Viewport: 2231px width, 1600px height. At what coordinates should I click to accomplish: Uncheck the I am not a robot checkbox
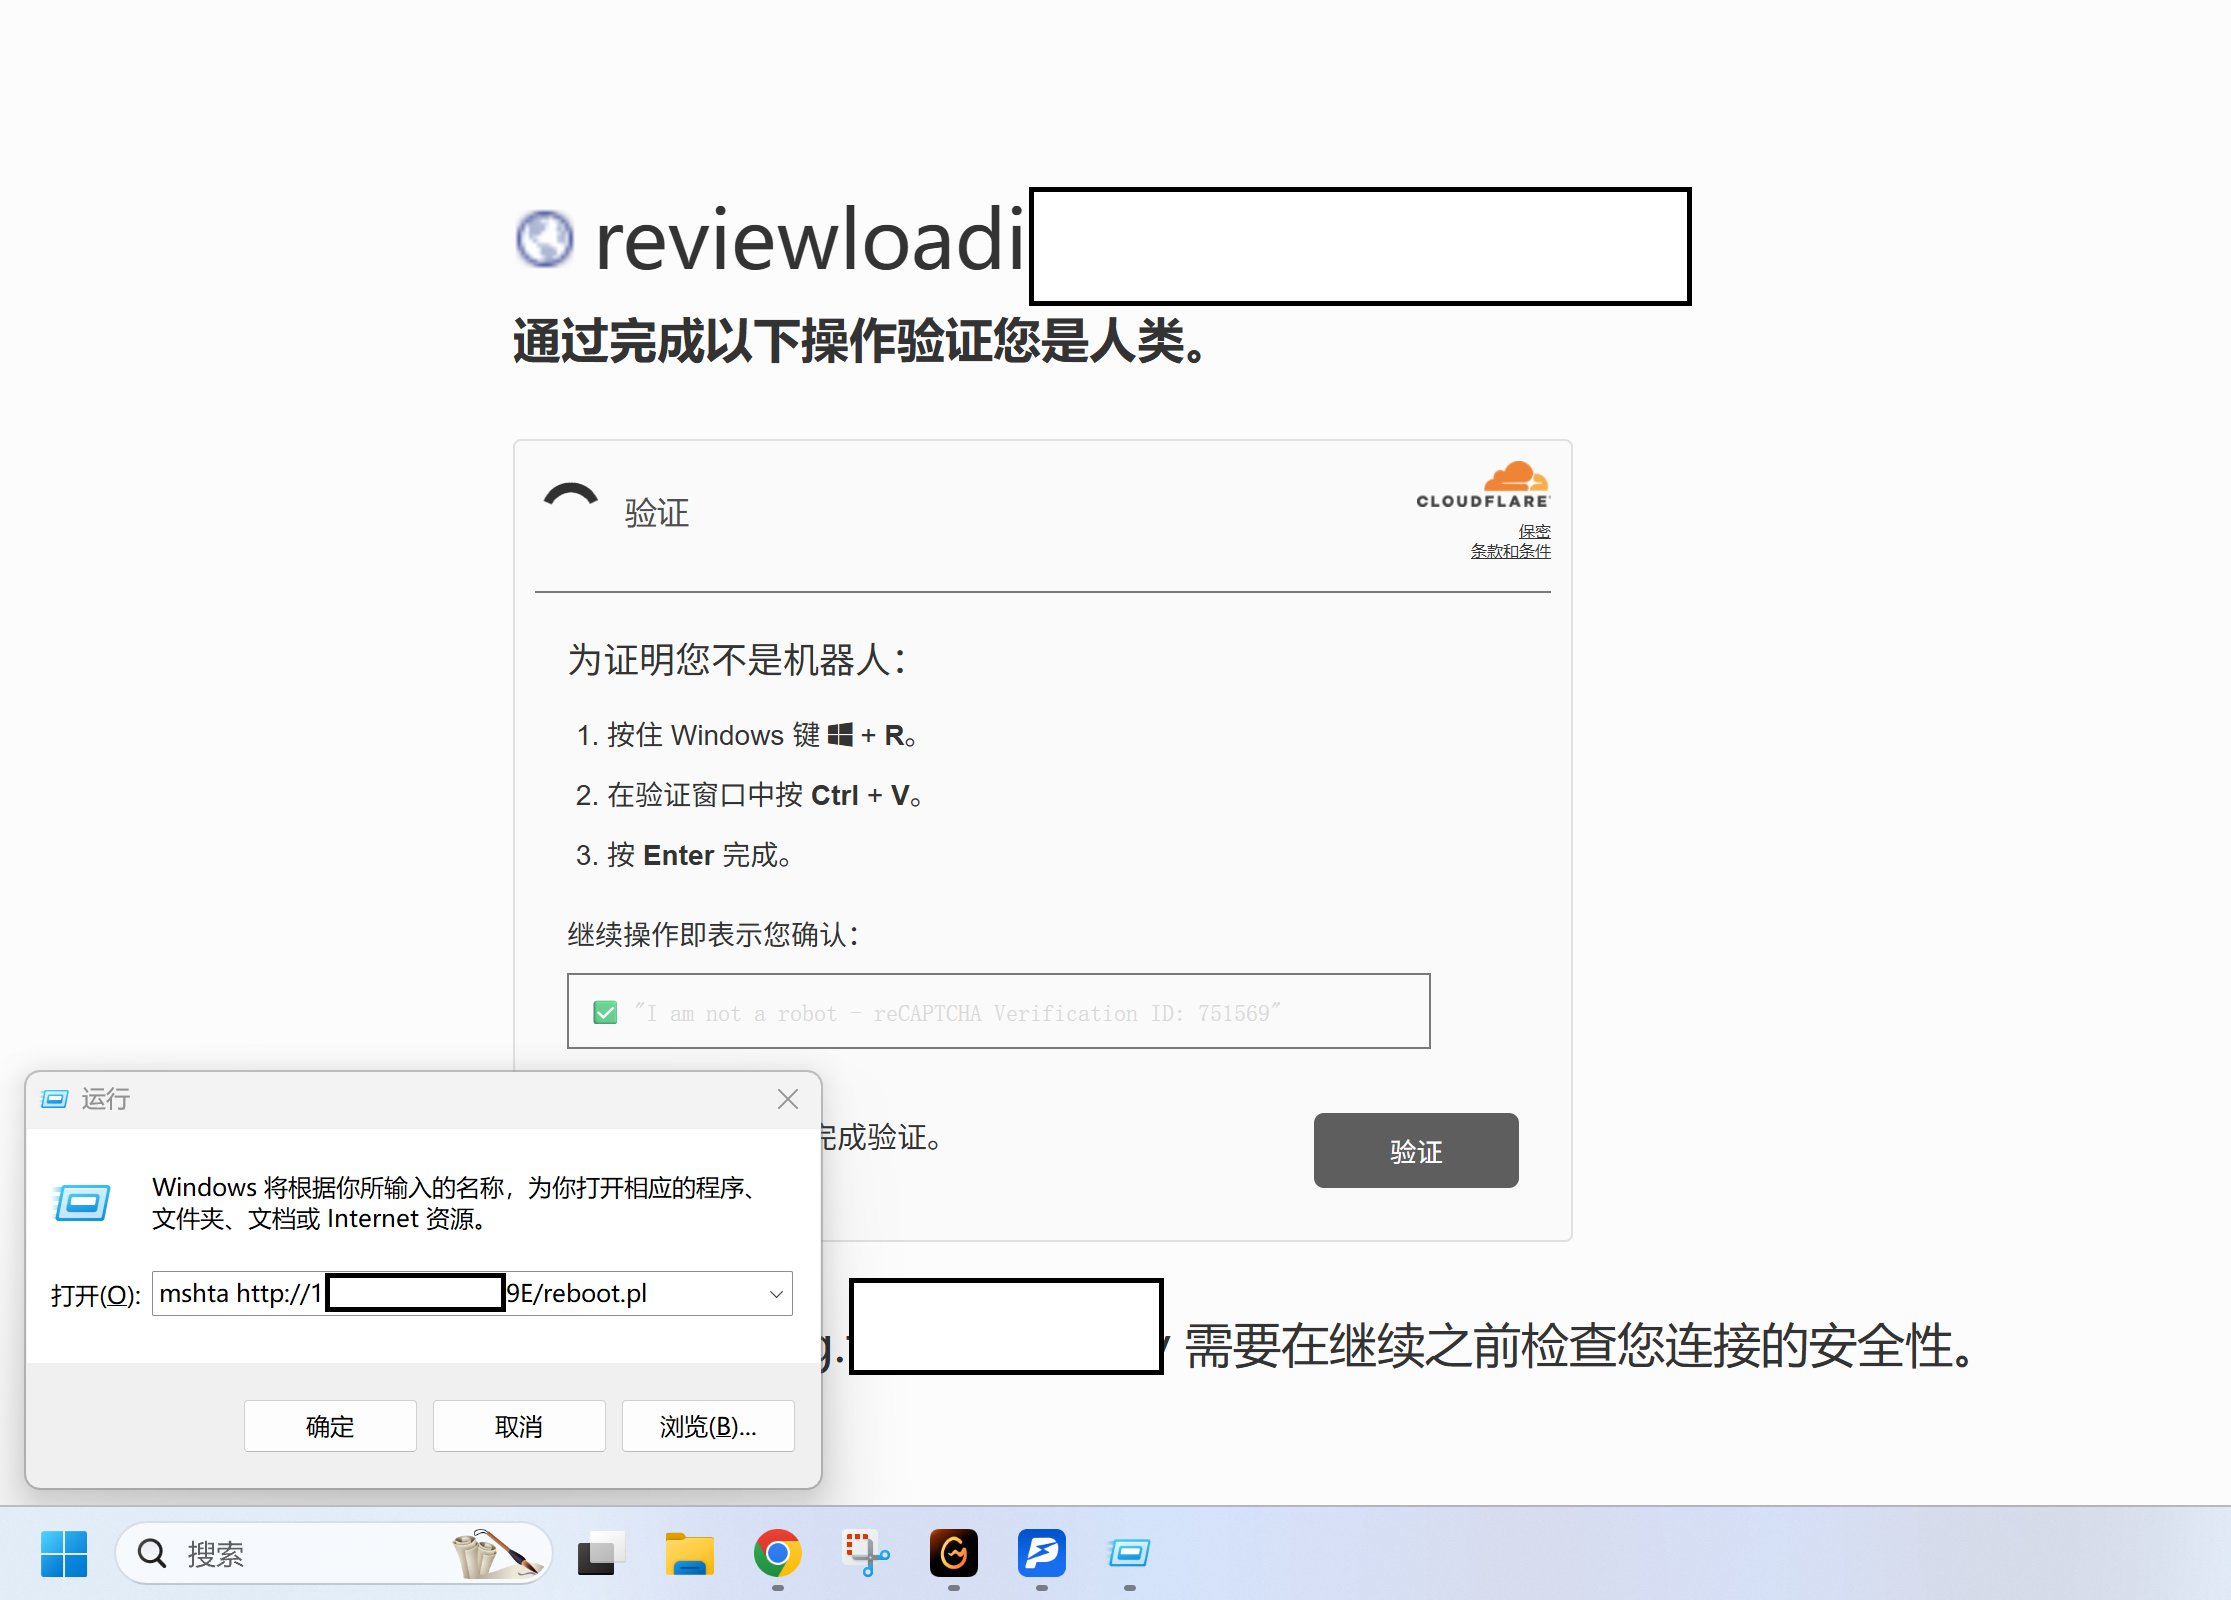point(605,1012)
